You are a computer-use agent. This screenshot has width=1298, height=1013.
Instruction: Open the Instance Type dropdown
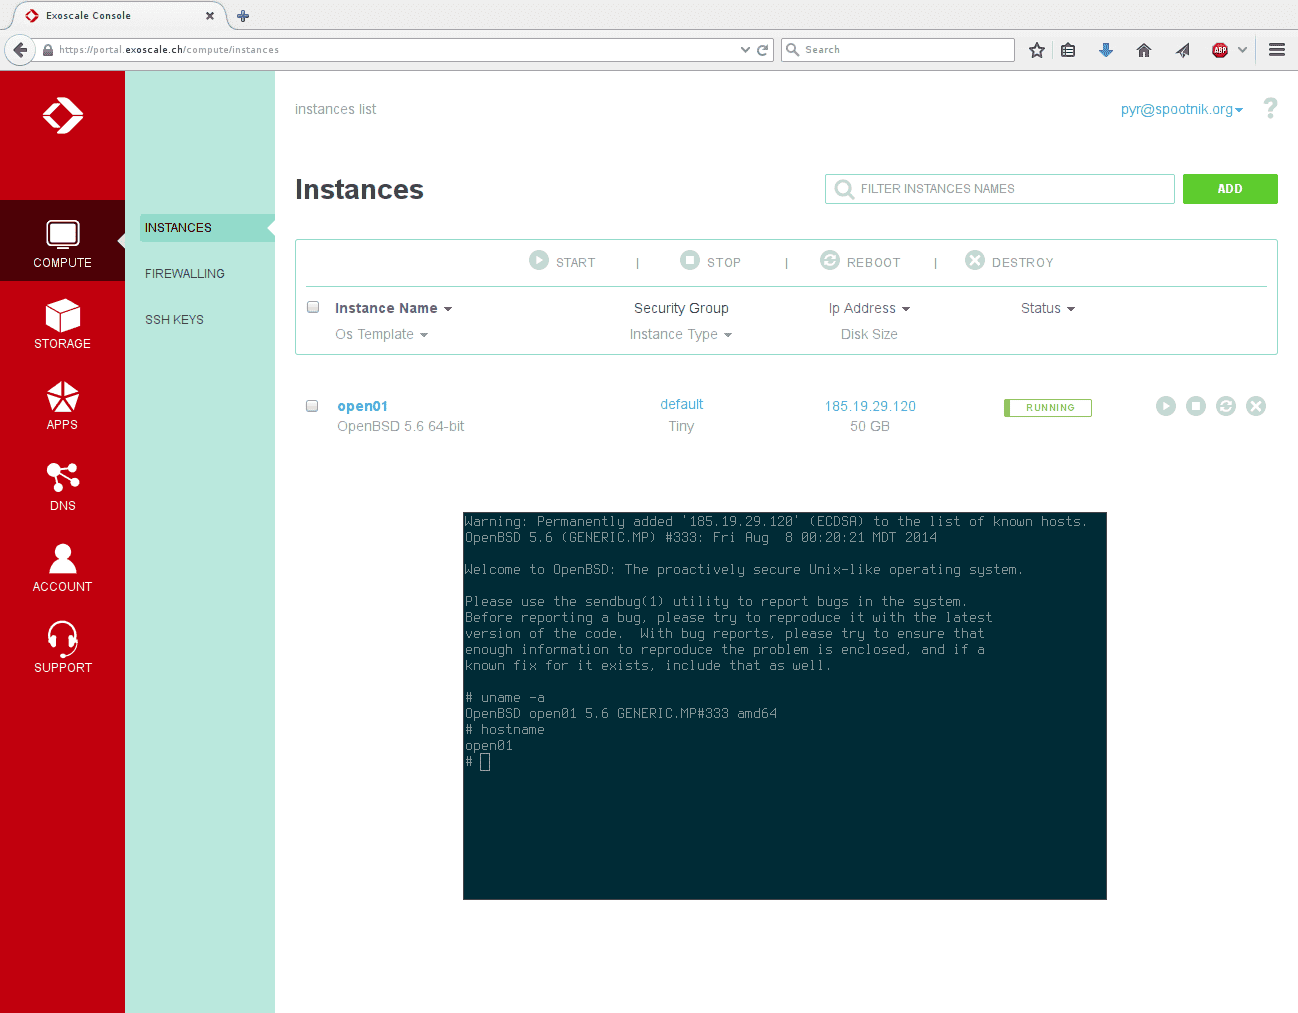click(681, 334)
